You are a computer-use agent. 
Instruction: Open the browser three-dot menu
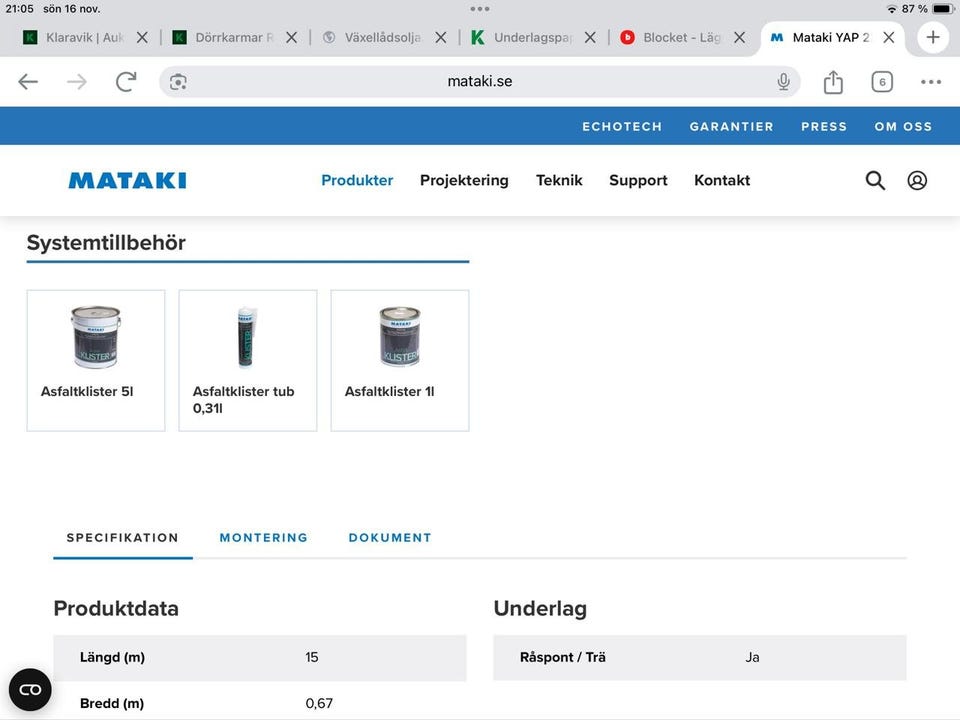[931, 81]
